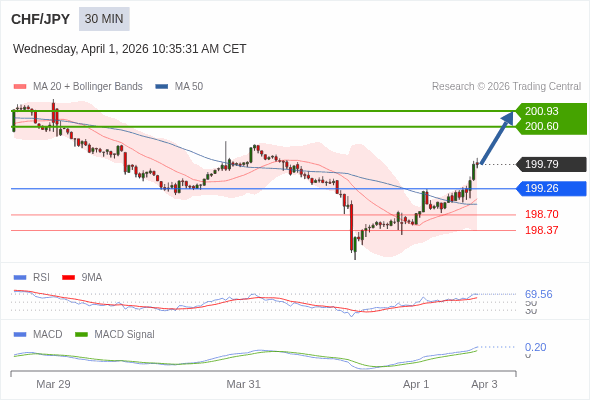The height and width of the screenshot is (400, 590).
Task: Click the 199.26 blue pivot price tag
Action: [552, 189]
